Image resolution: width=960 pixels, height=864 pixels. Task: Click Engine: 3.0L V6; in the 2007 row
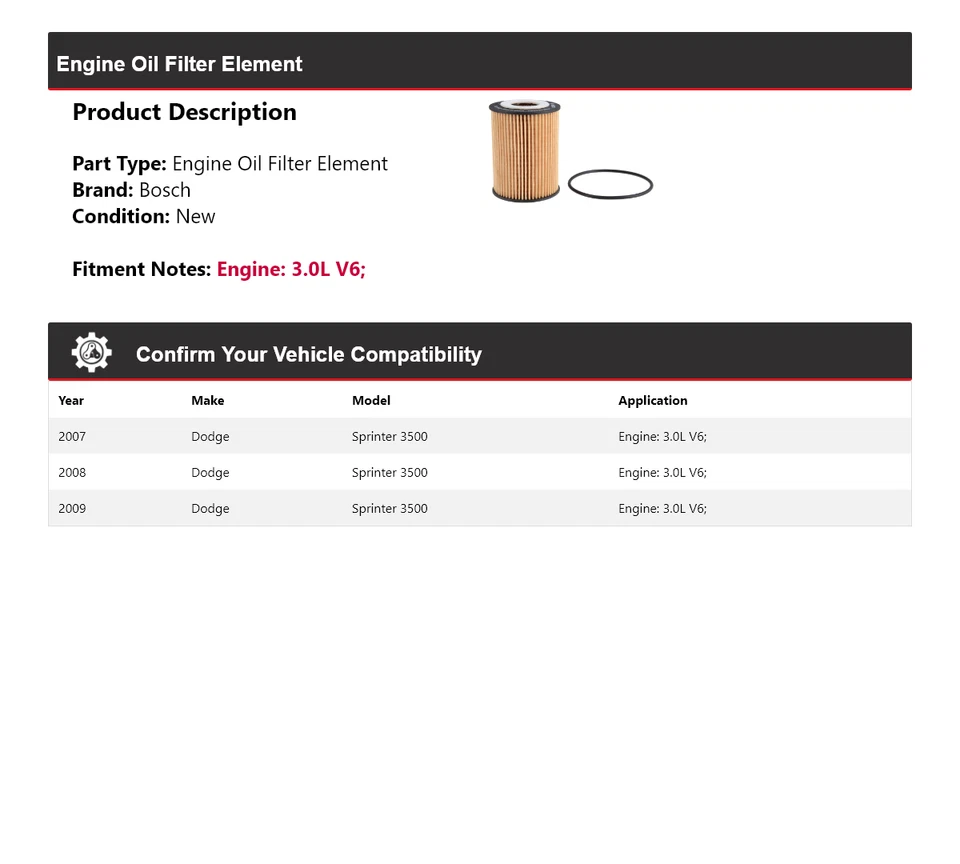662,437
